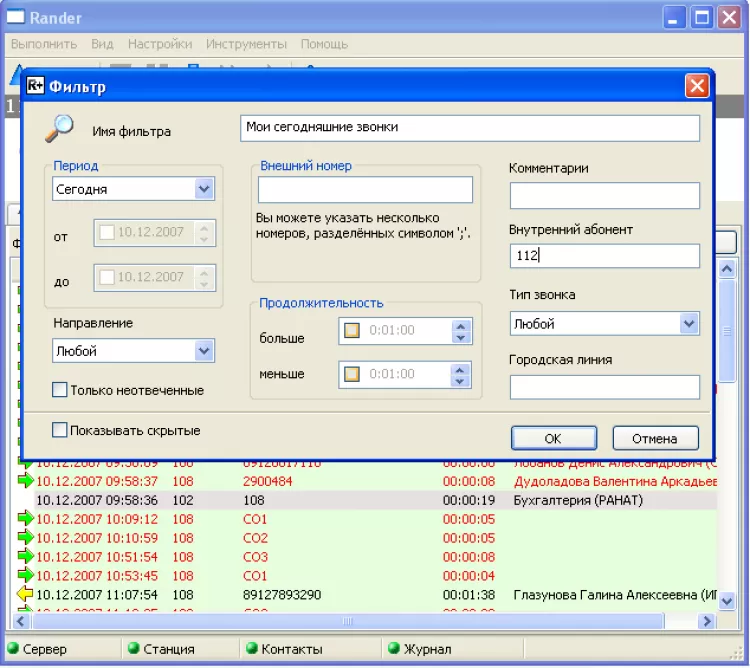Open the Инструменты menu
The height and width of the screenshot is (668, 750).
246,44
